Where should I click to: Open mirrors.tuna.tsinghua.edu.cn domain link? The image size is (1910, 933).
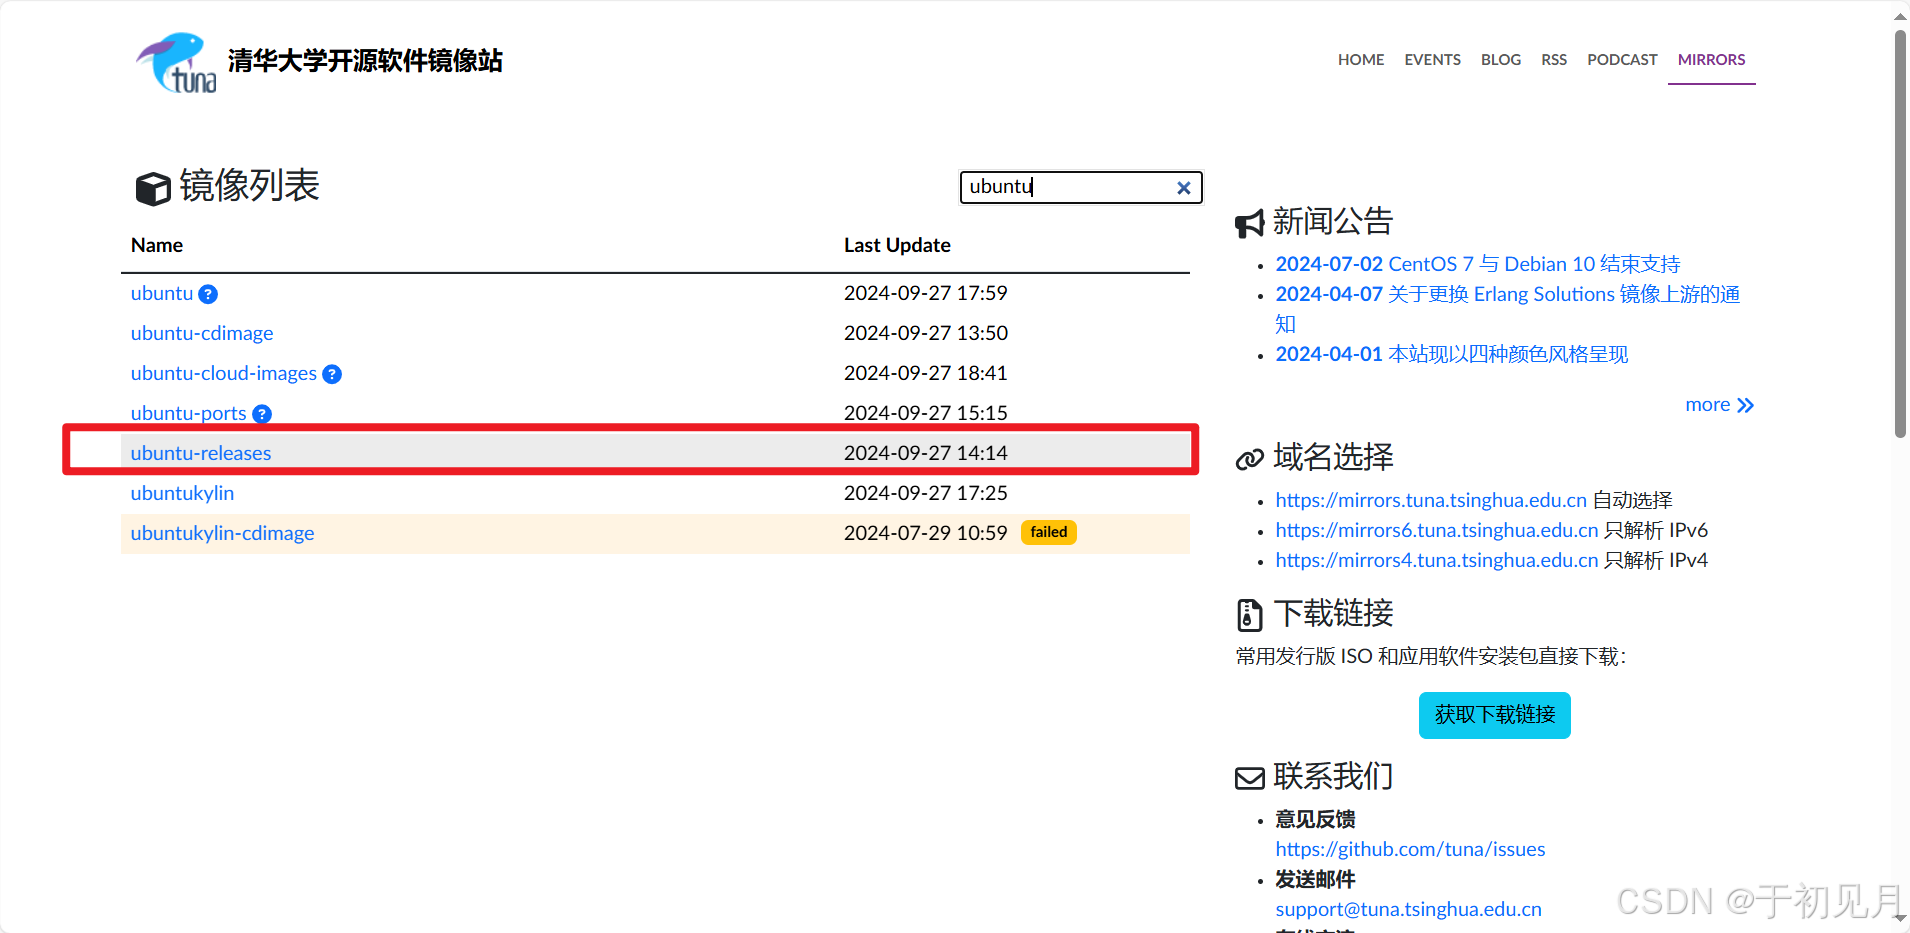click(1431, 500)
